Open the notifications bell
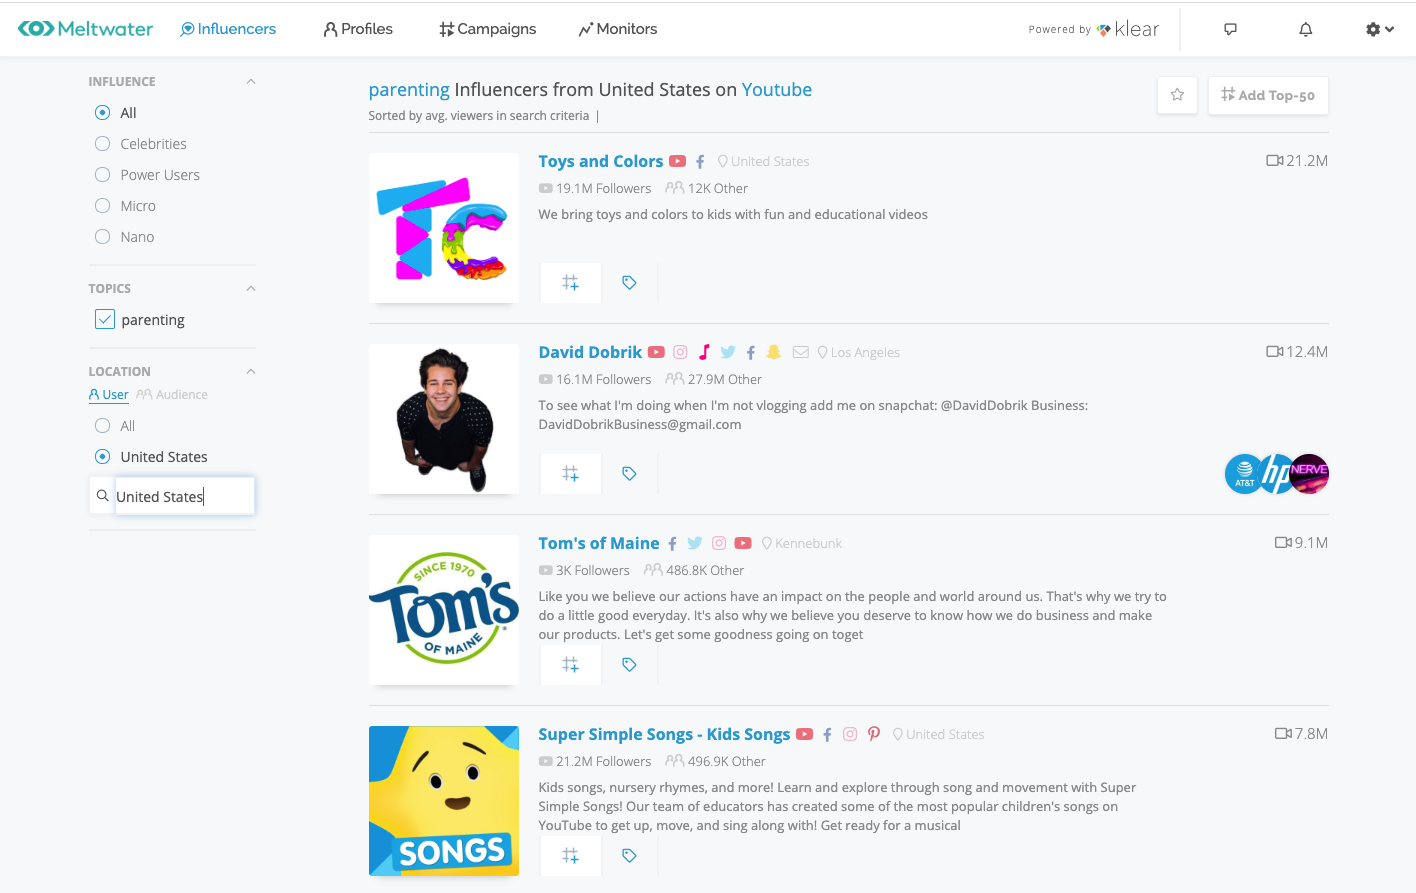1416x893 pixels. point(1306,29)
